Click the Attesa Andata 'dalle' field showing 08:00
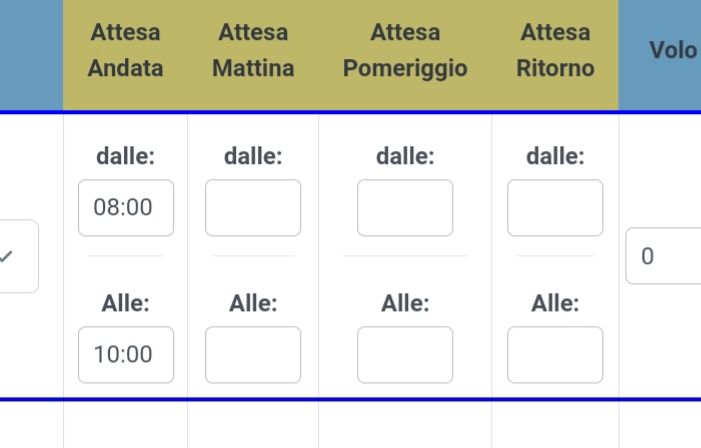The height and width of the screenshot is (448, 701). tap(126, 208)
